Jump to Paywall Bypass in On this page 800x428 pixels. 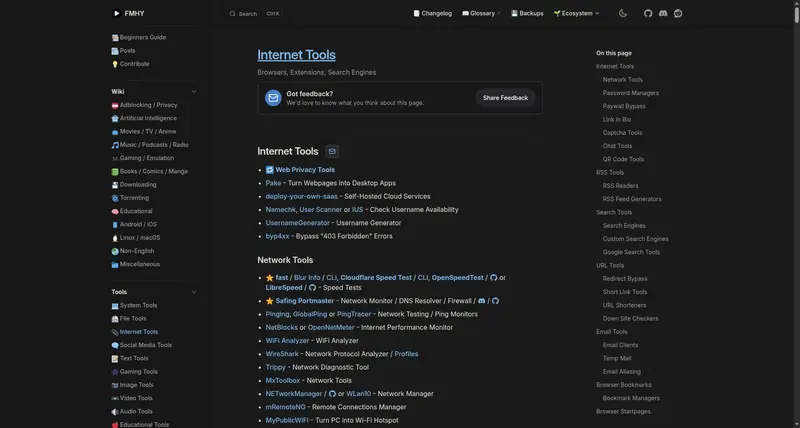624,106
